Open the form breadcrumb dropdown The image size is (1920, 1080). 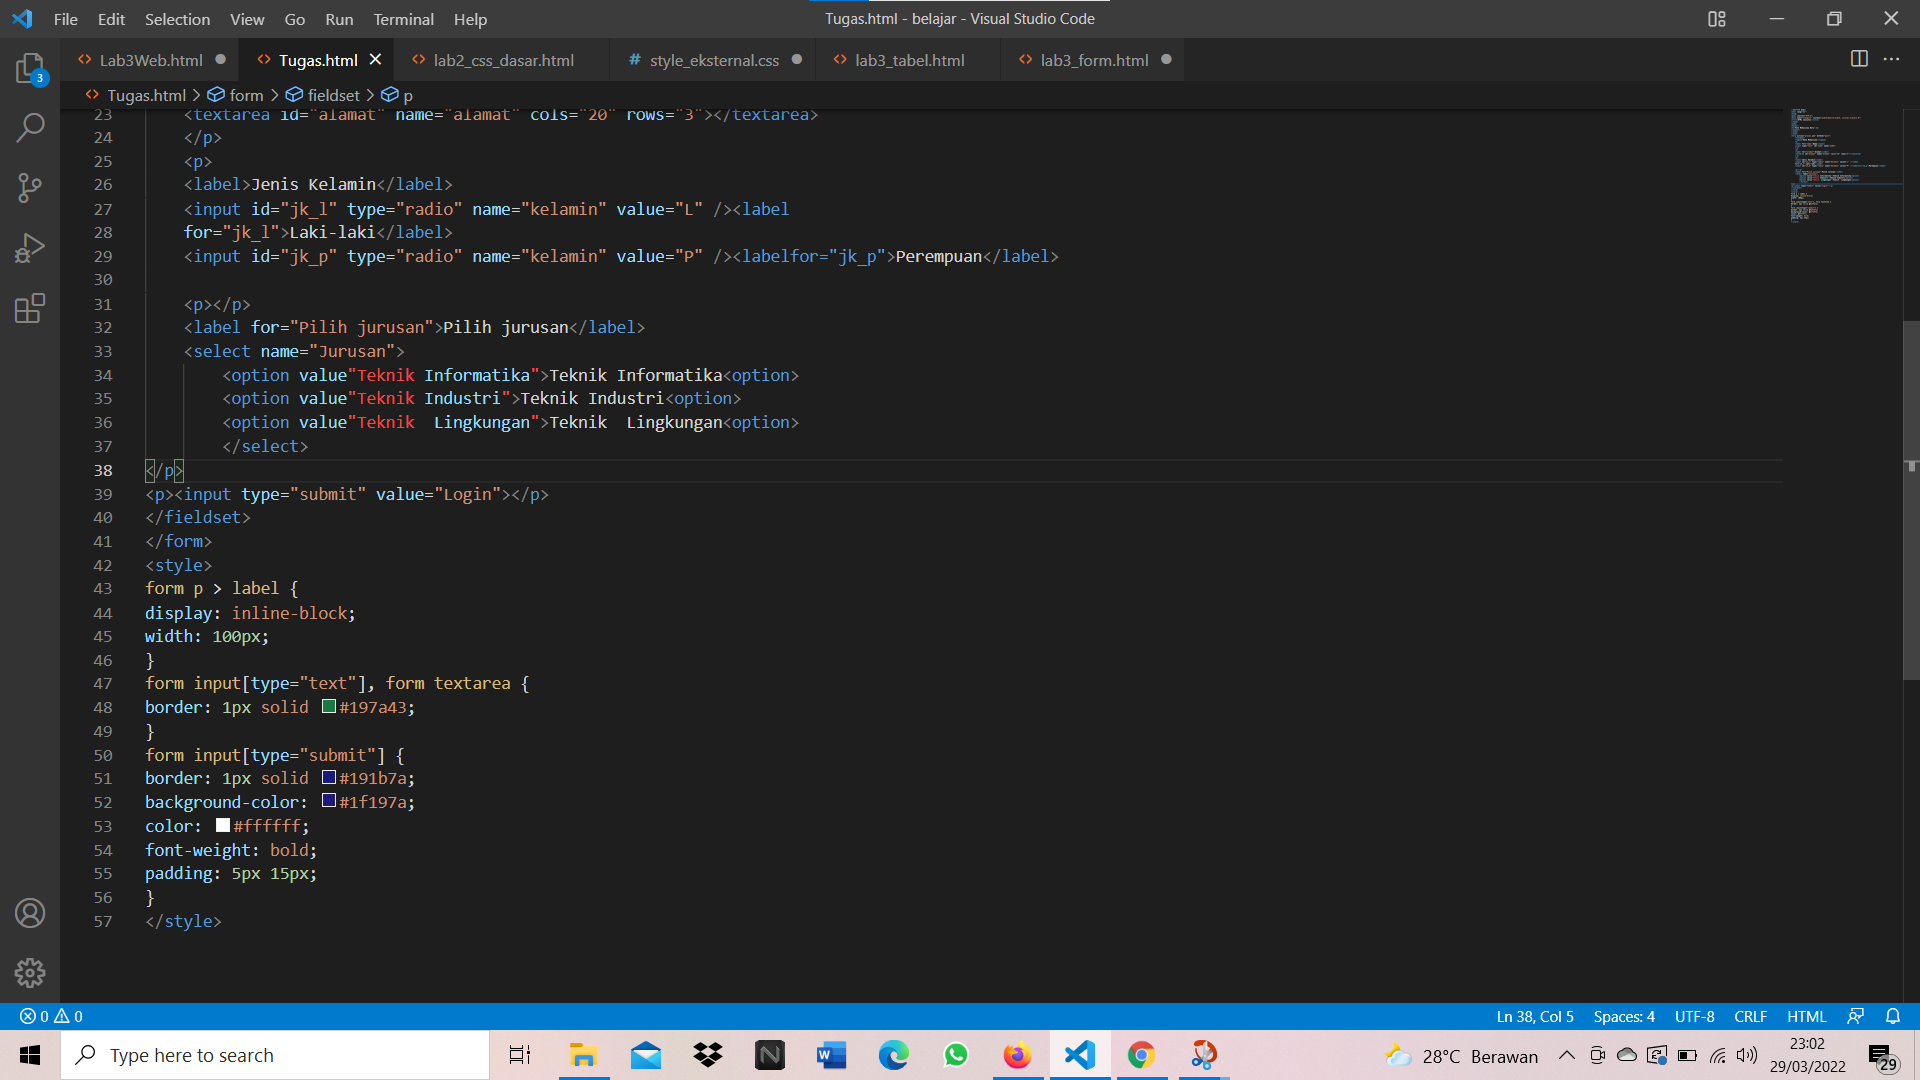tap(247, 95)
